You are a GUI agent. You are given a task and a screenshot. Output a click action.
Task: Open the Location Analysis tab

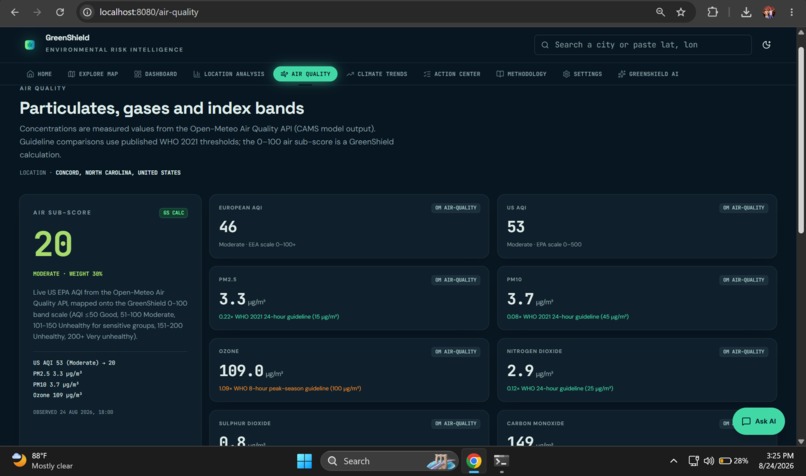(x=229, y=74)
